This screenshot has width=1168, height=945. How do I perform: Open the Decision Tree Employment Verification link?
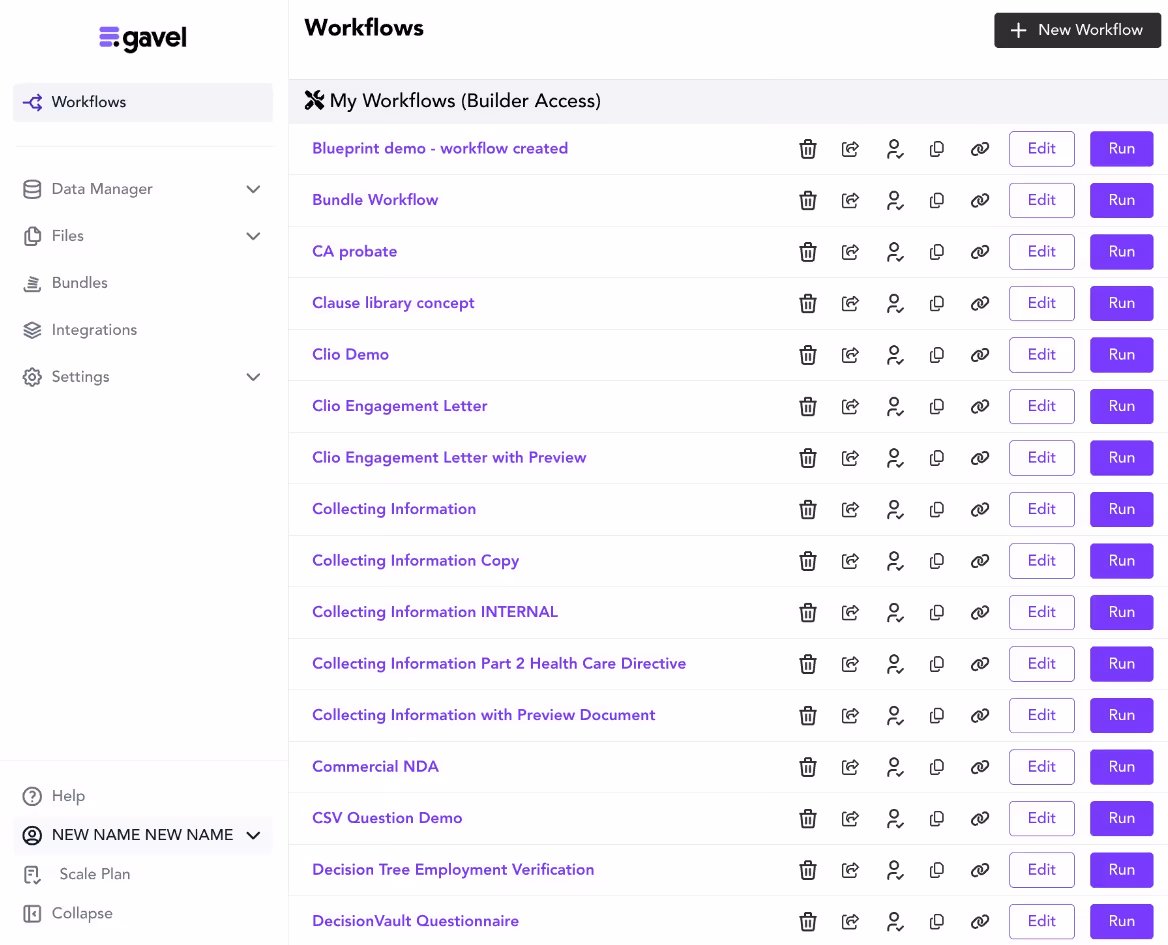click(453, 870)
